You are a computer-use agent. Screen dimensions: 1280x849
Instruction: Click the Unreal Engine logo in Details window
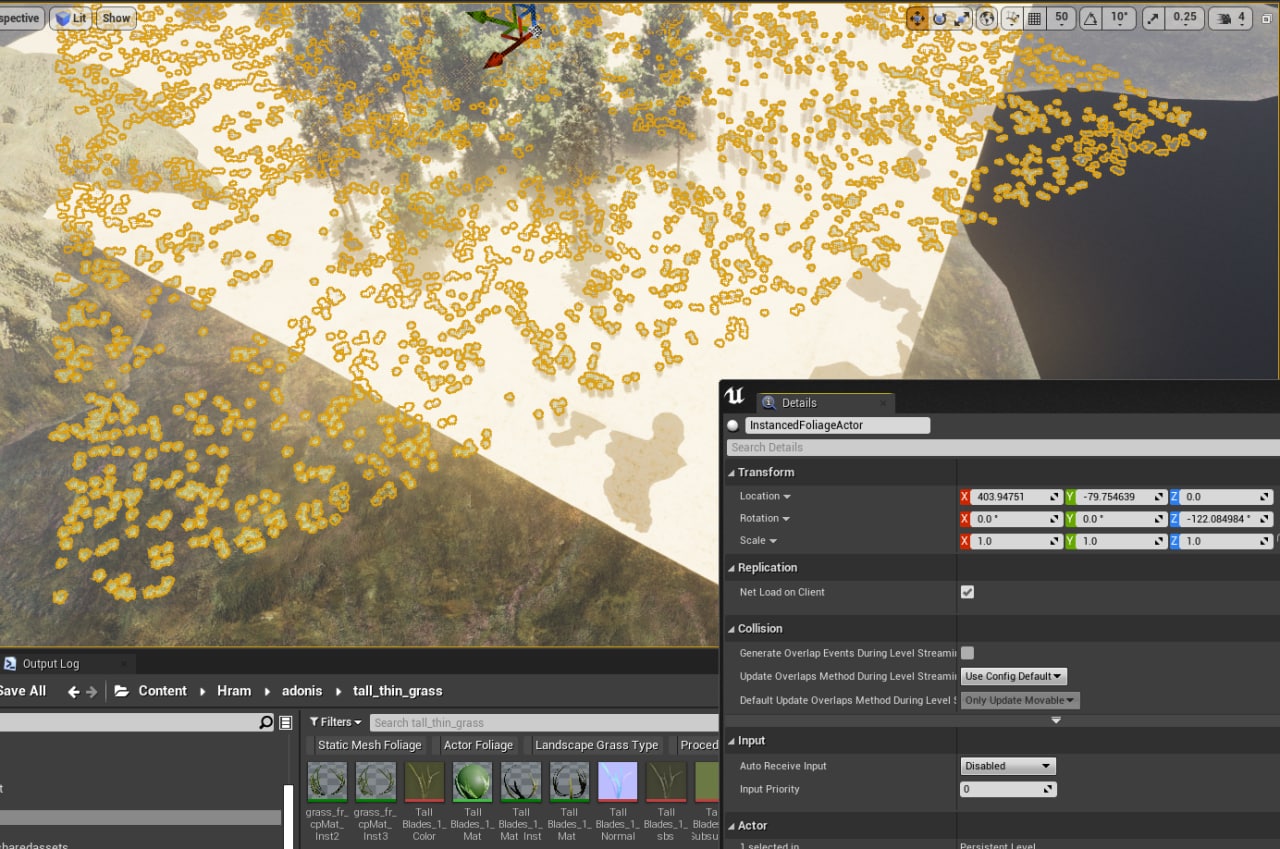[x=735, y=397]
